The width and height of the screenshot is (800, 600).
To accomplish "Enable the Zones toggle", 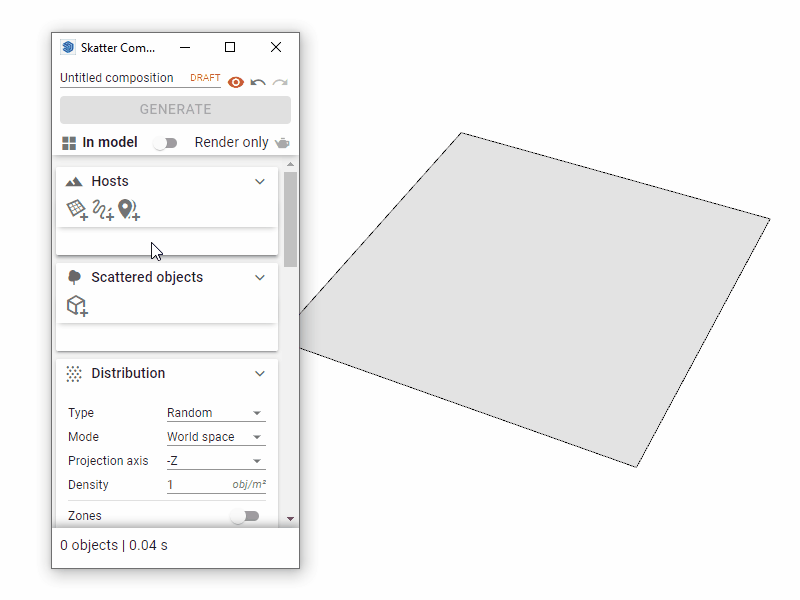I will (x=246, y=515).
